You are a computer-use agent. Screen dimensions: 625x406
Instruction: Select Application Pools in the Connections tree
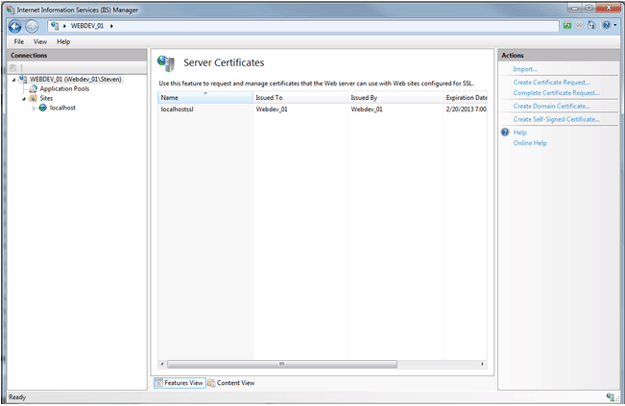coord(64,89)
